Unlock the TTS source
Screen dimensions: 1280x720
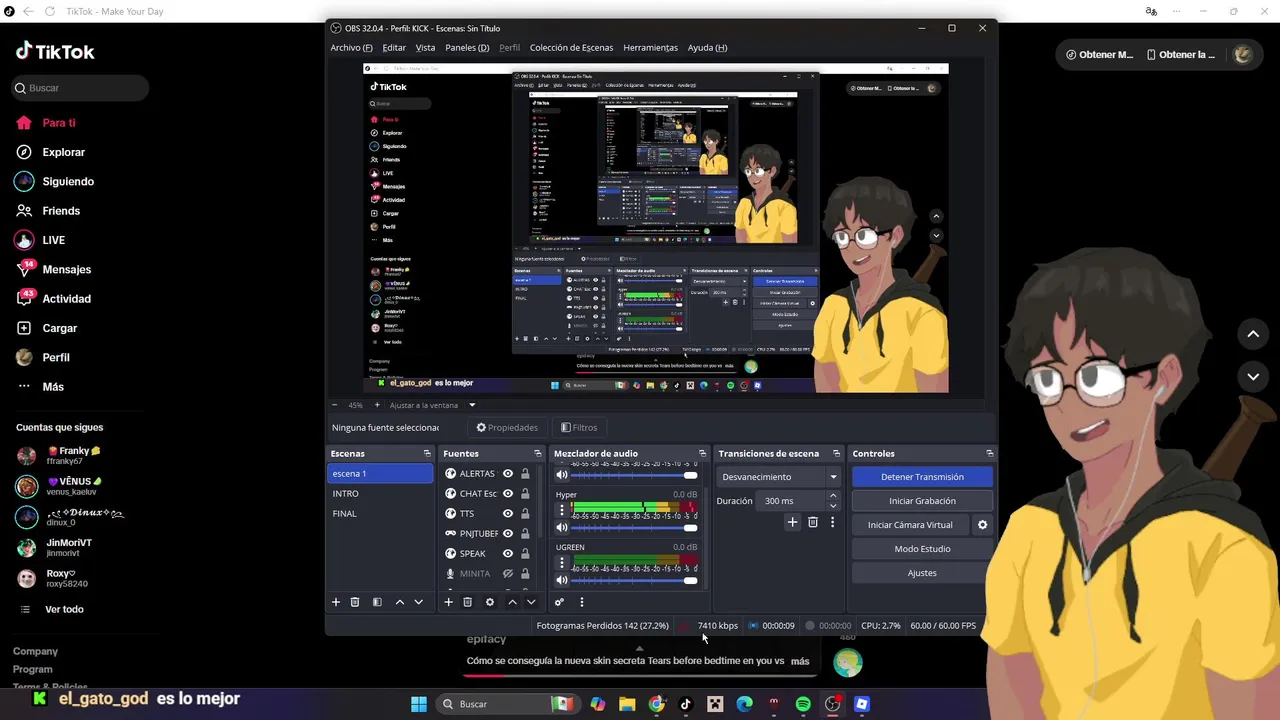(525, 513)
